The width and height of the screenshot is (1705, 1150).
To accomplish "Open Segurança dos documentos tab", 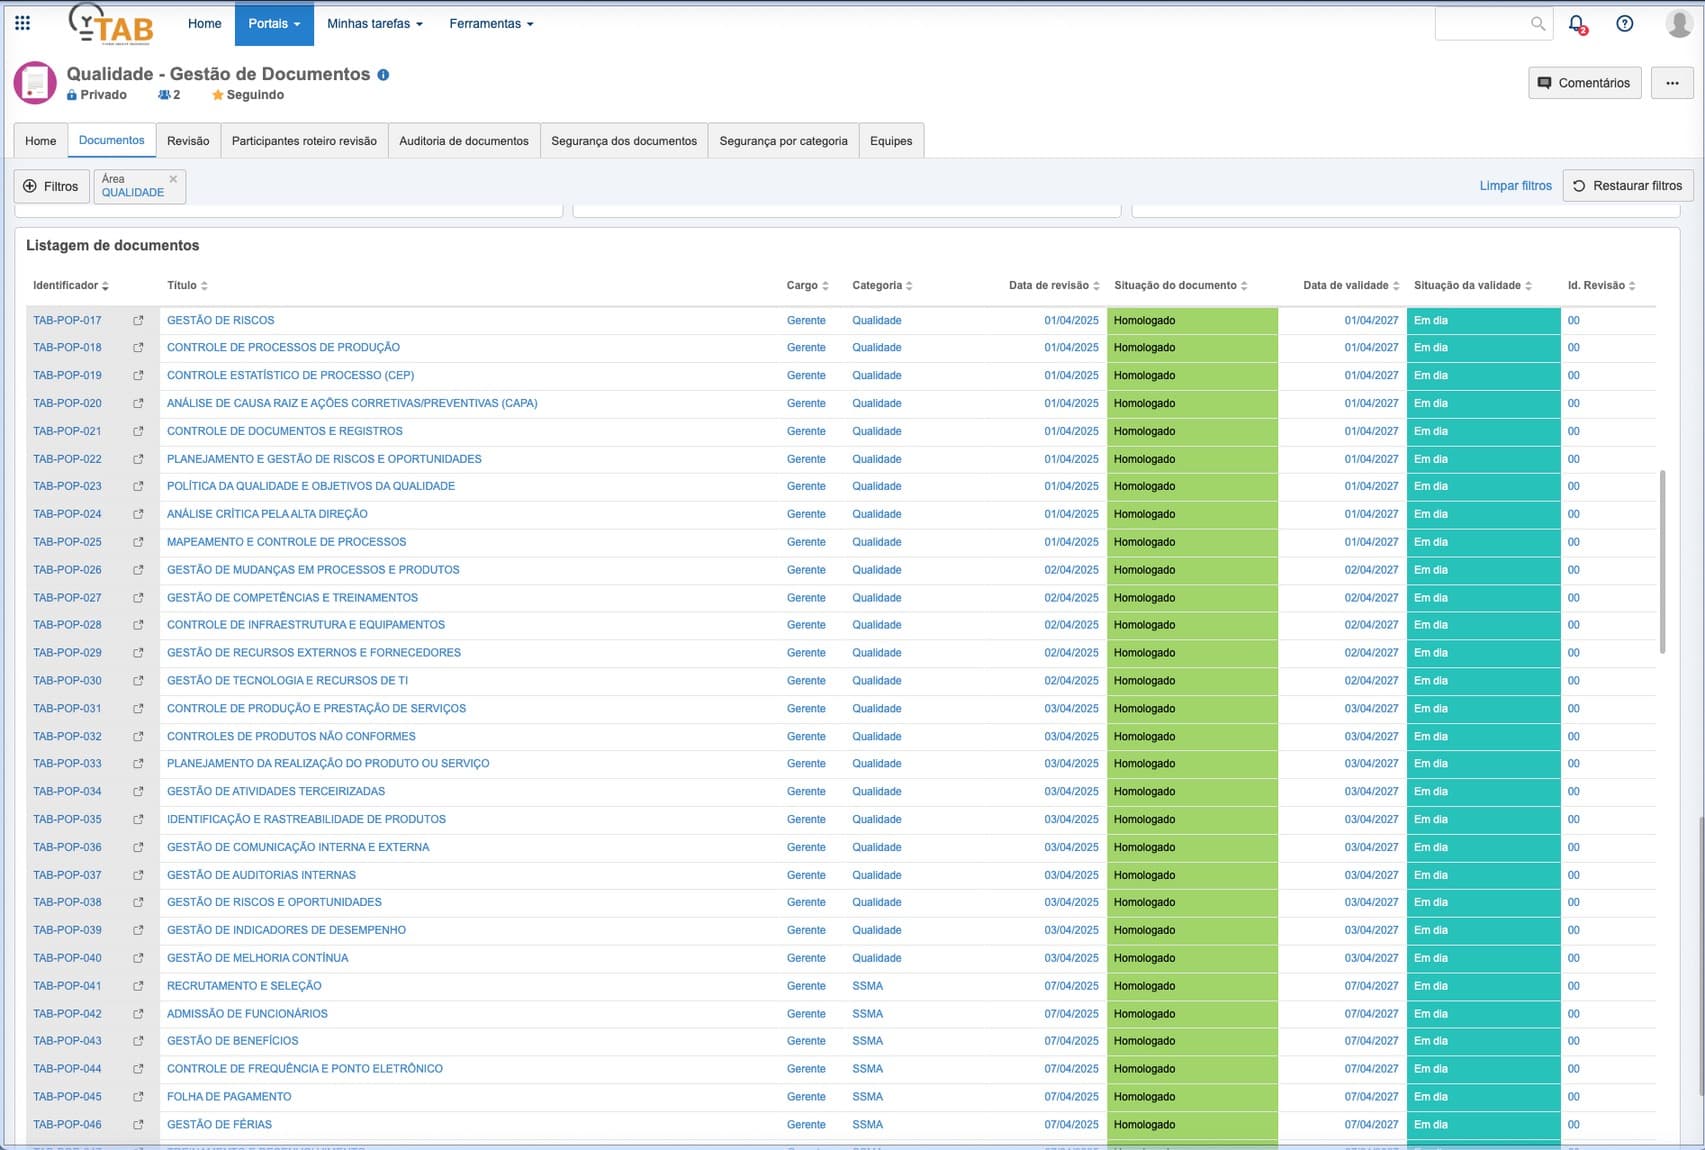I will [x=624, y=141].
